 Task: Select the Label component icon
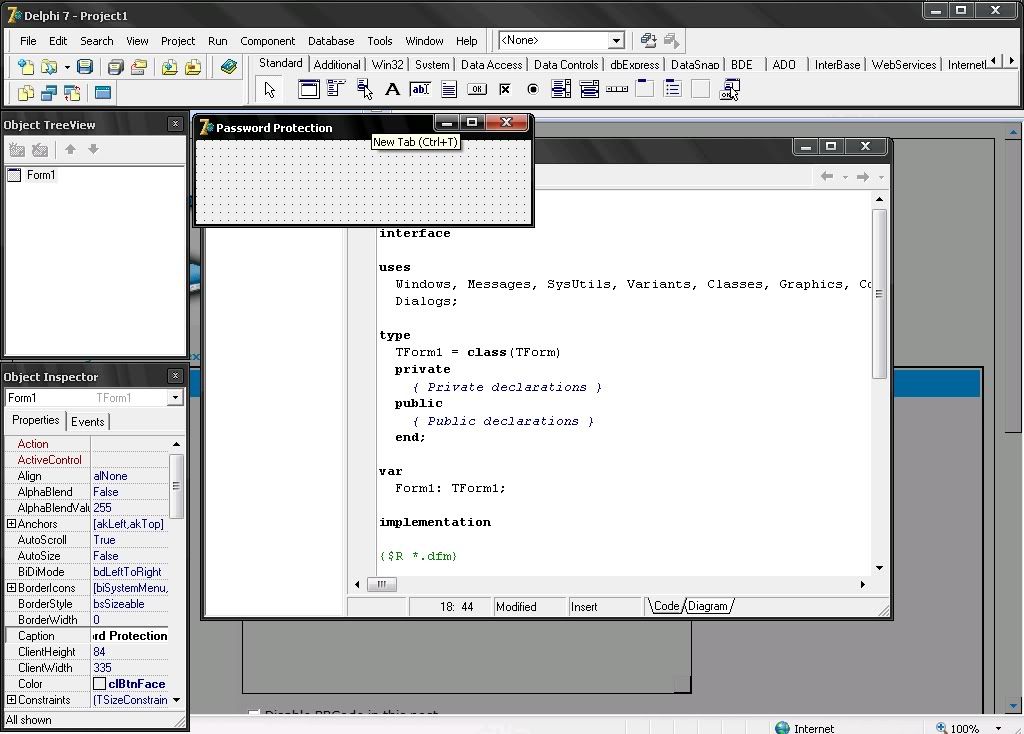pos(393,90)
